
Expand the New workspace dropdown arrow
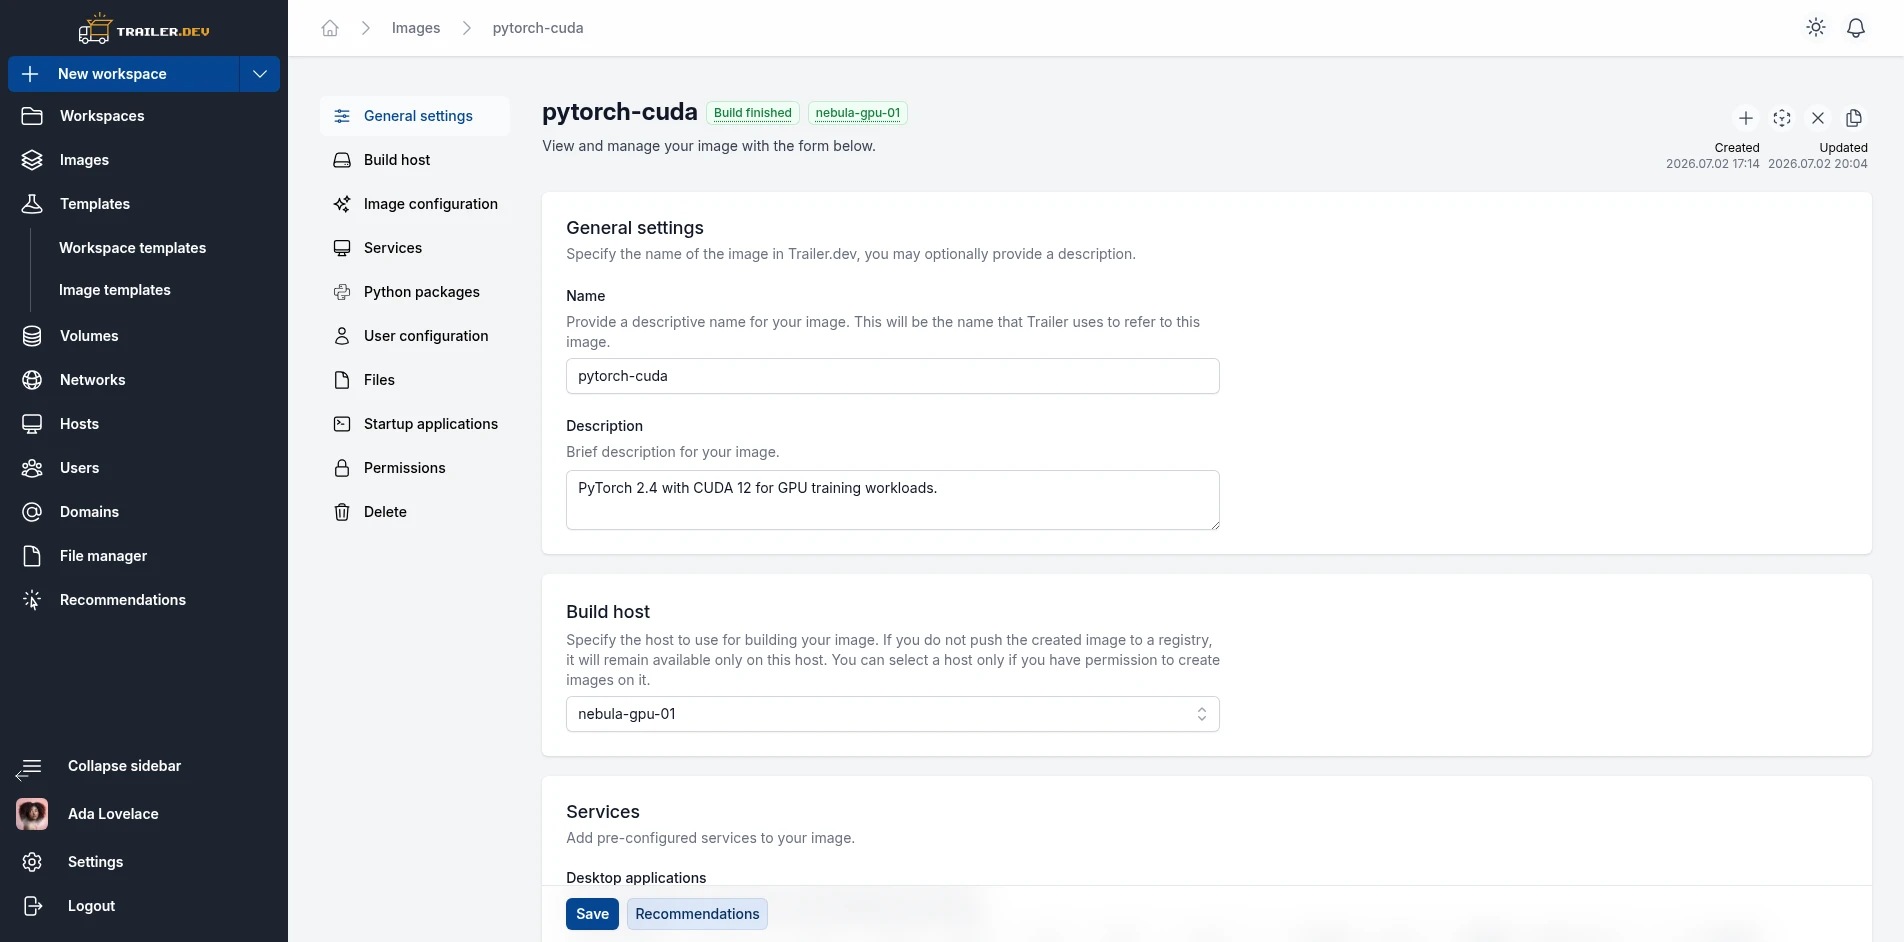[260, 74]
